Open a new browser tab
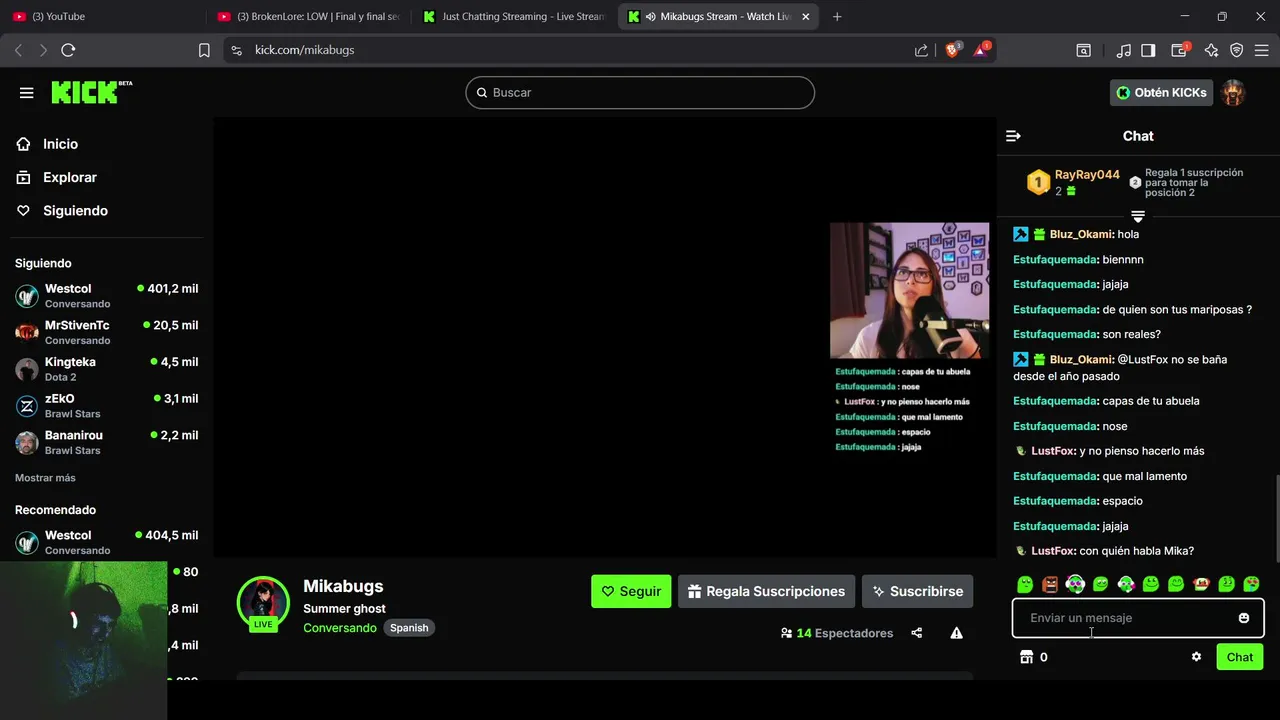Viewport: 1280px width, 720px height. 837,16
